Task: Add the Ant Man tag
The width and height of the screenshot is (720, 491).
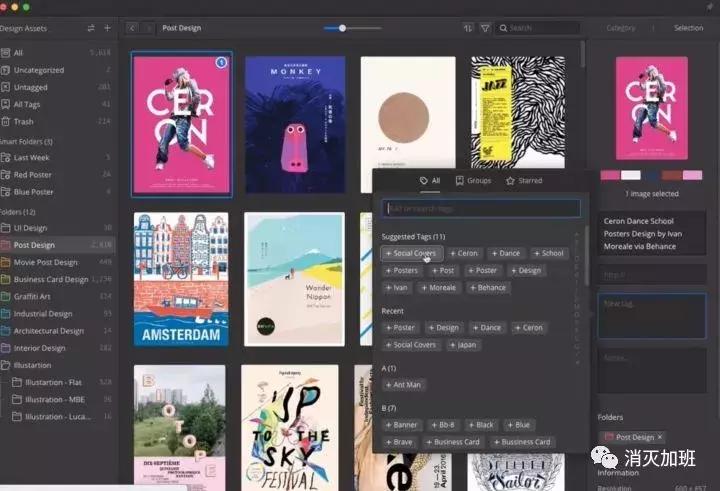Action: pyautogui.click(x=403, y=385)
